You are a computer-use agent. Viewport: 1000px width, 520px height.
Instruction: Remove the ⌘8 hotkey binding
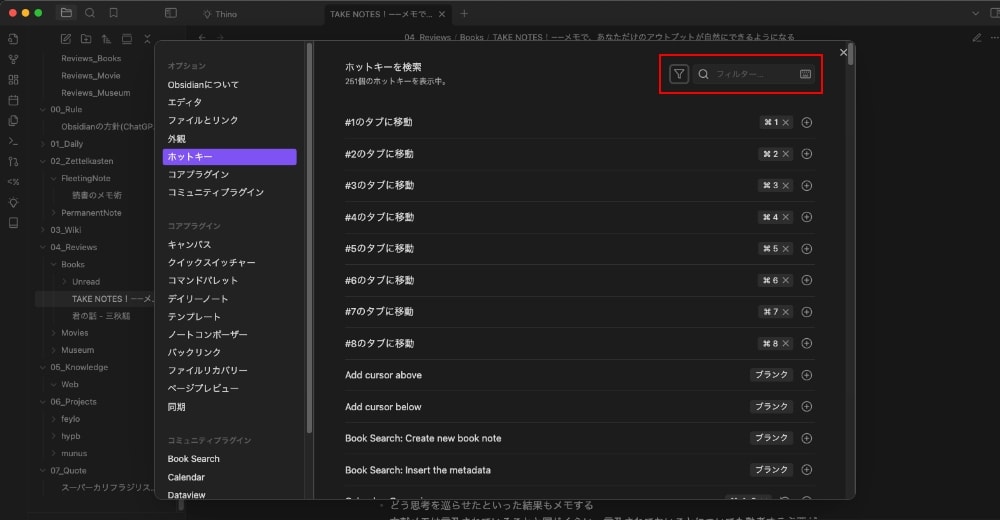pyautogui.click(x=786, y=343)
